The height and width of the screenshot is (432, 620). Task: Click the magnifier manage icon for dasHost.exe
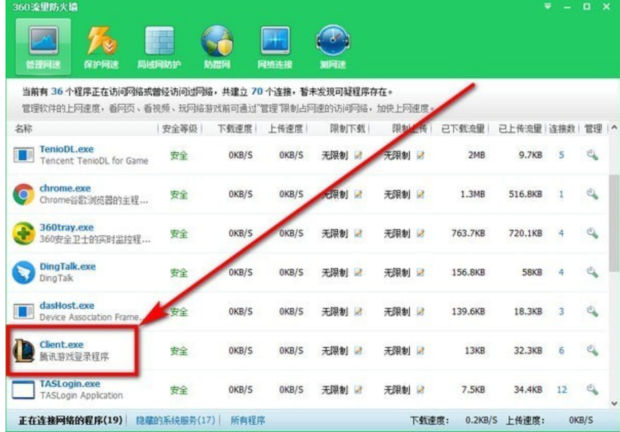point(592,311)
